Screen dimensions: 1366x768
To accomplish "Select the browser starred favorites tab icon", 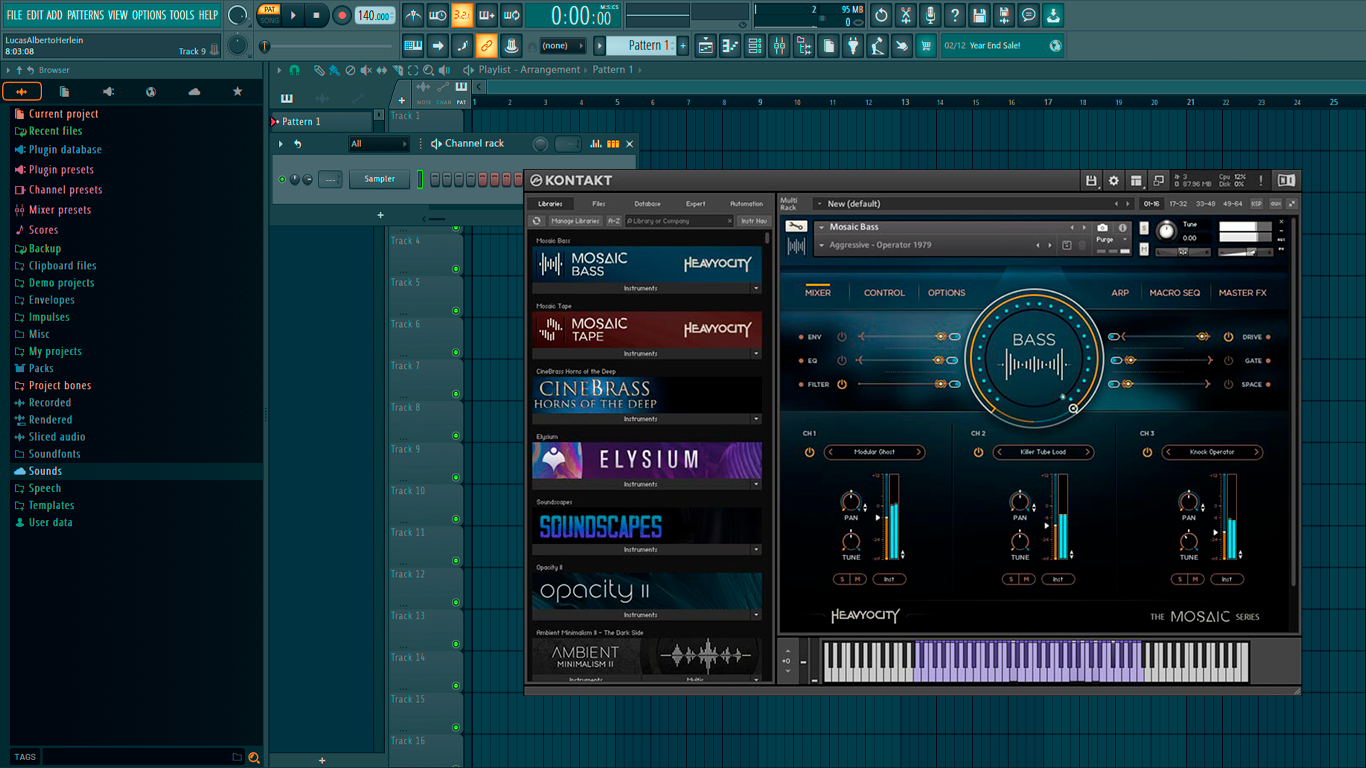I will [237, 92].
